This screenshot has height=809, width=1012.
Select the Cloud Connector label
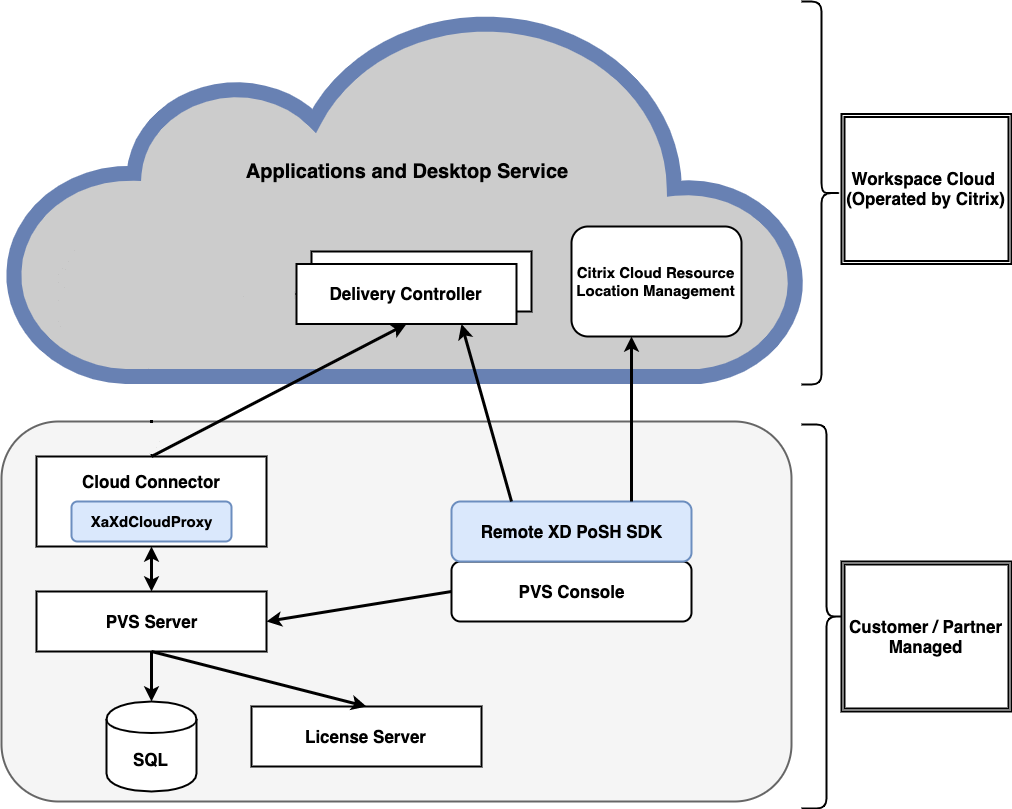point(151,482)
